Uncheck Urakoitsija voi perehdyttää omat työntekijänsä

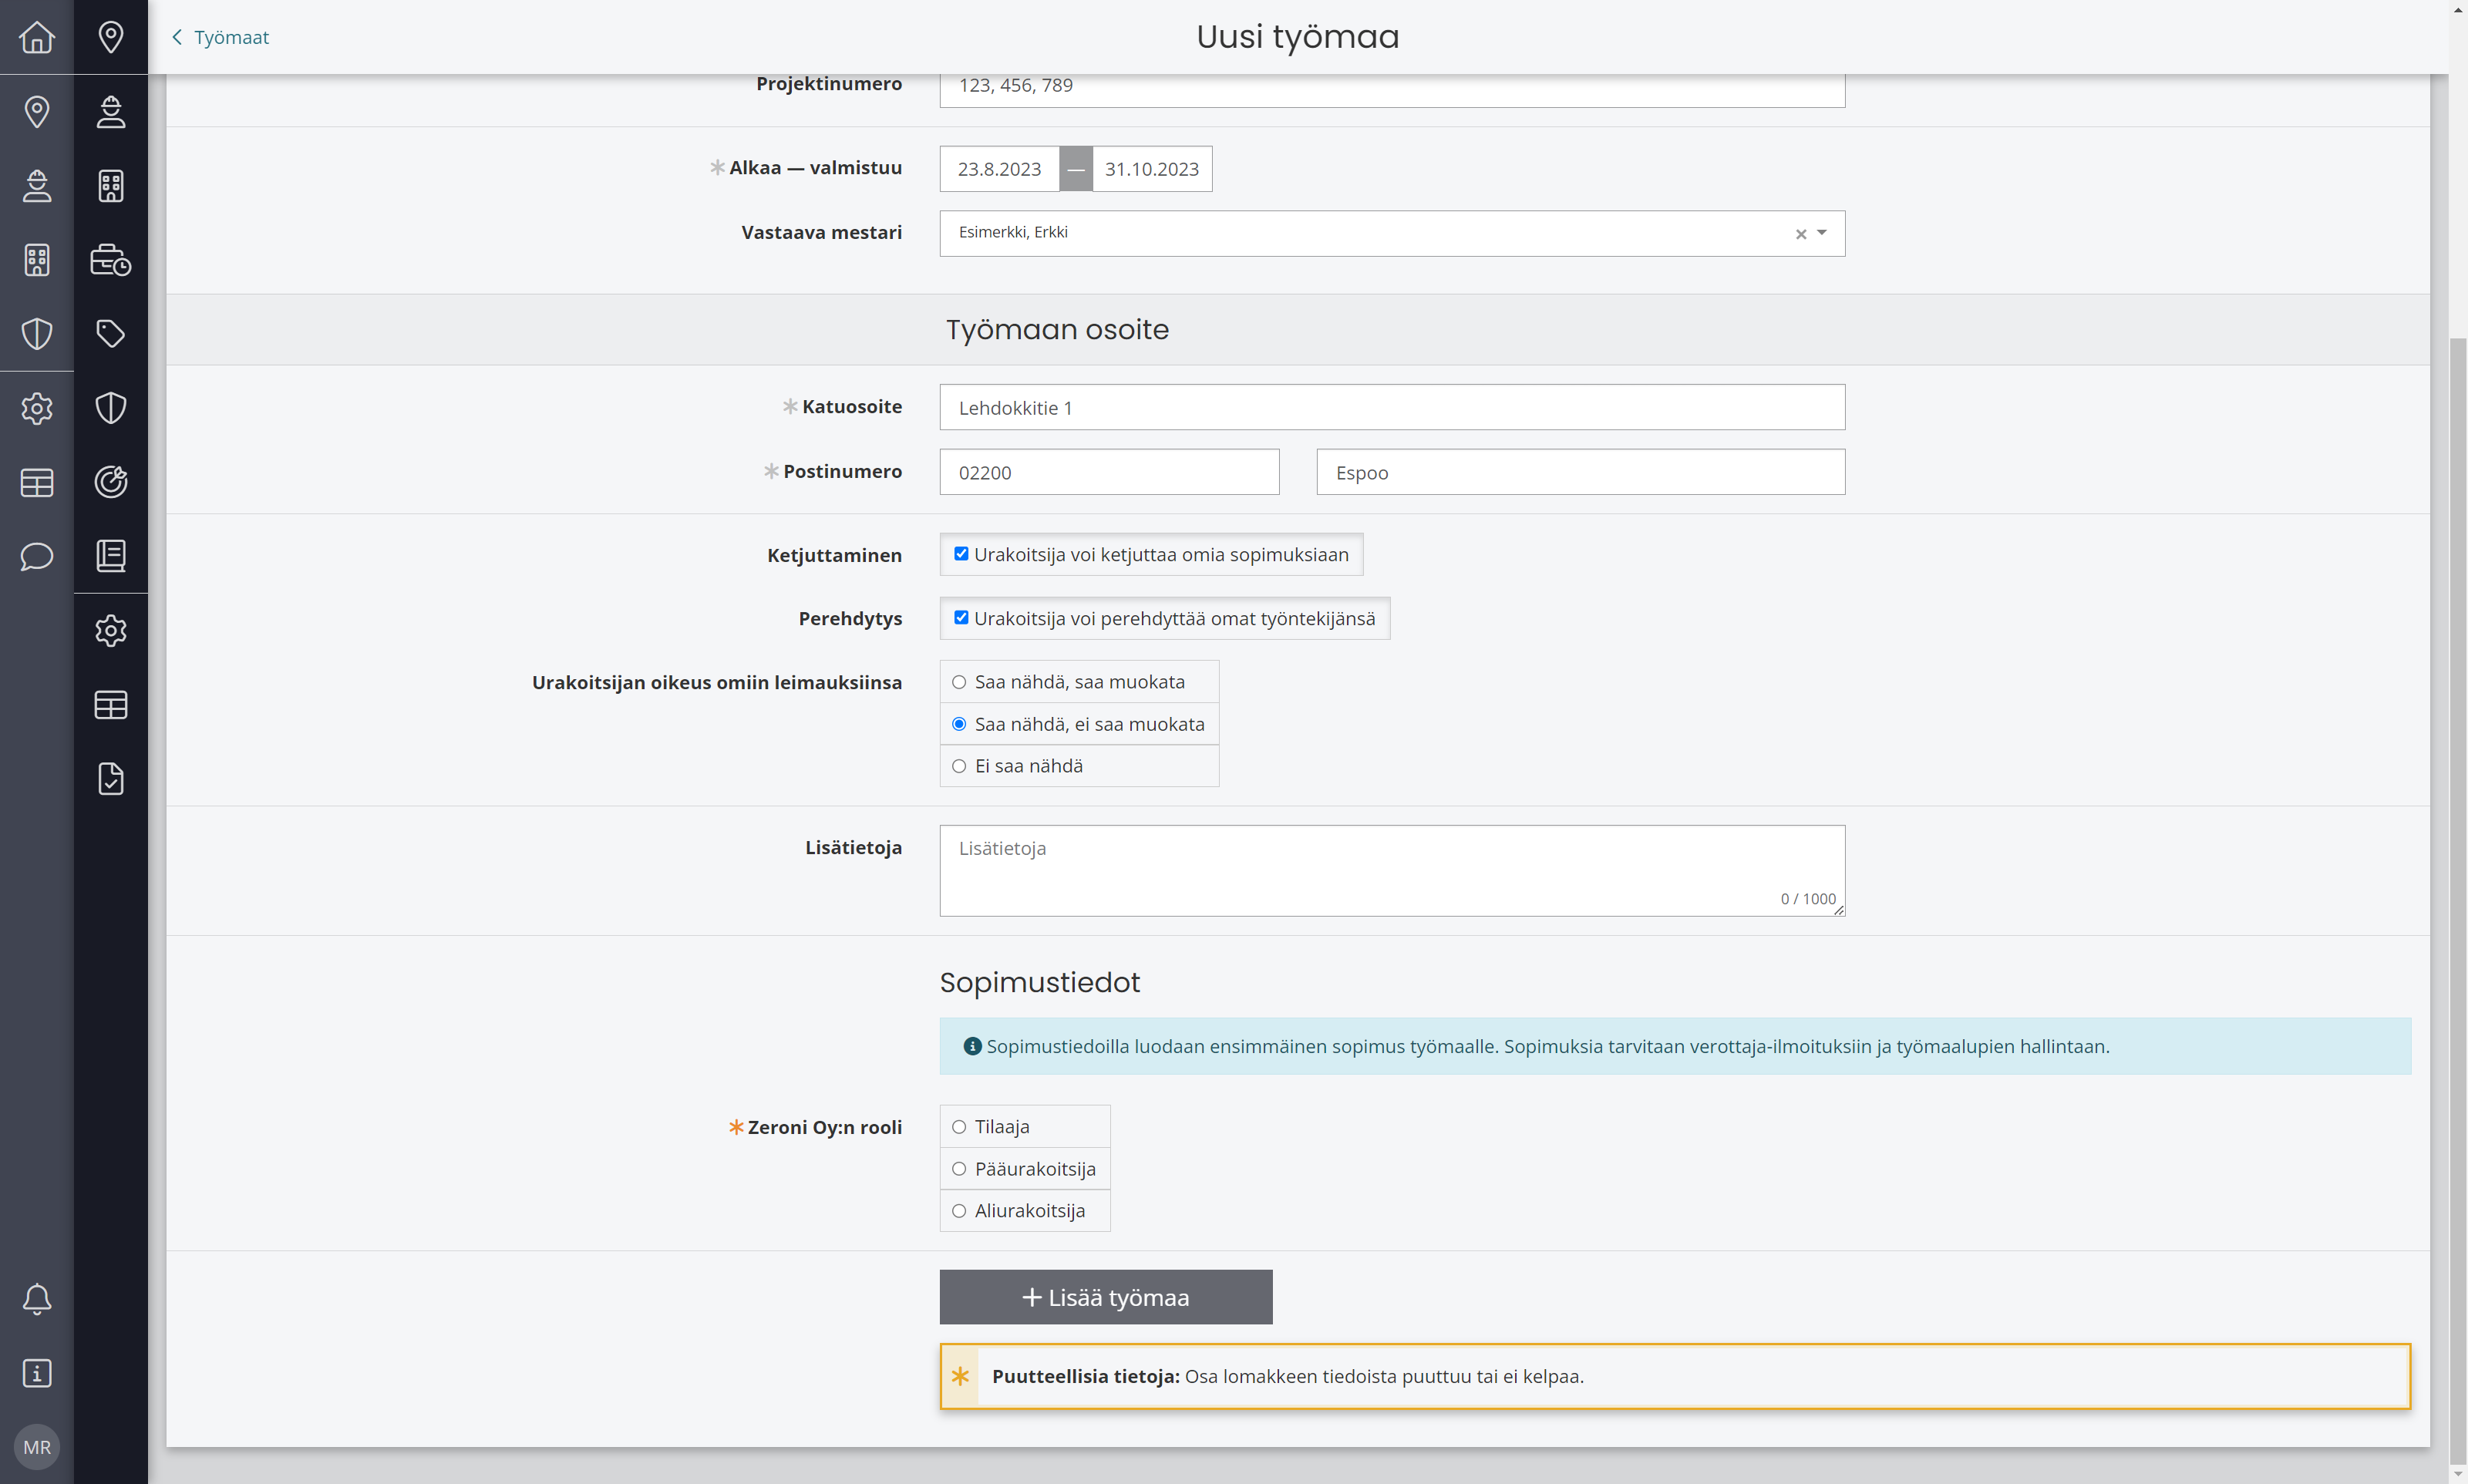(x=961, y=618)
